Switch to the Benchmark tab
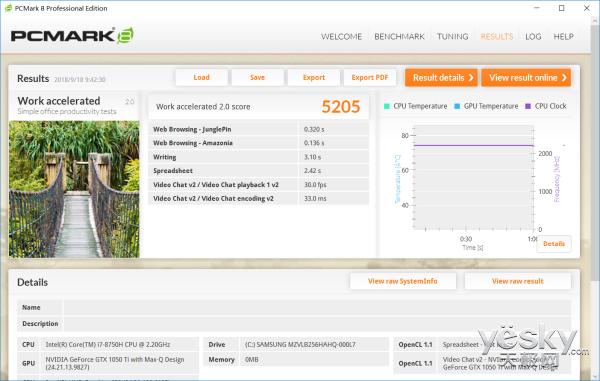Viewport: 600px width, 381px height. (x=399, y=36)
